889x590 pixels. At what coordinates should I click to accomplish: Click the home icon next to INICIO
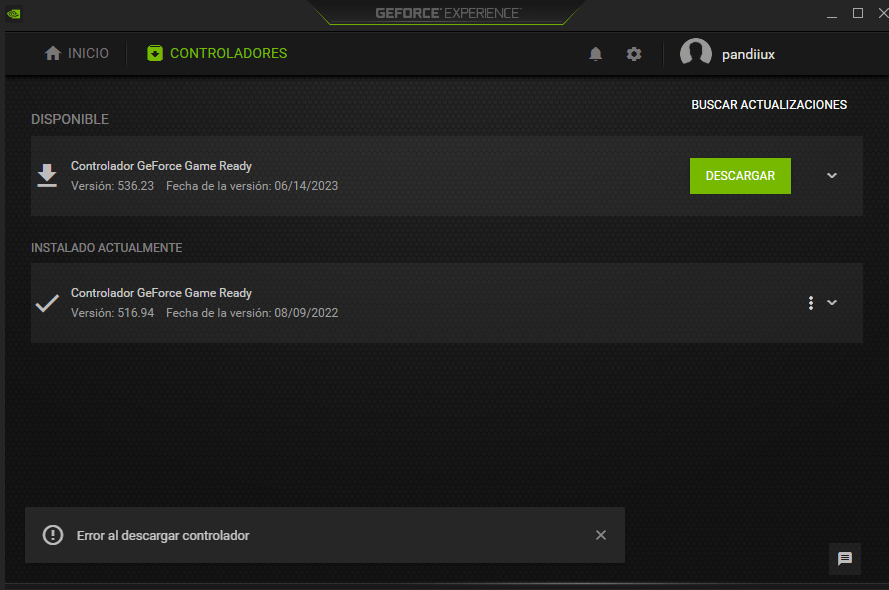point(53,53)
